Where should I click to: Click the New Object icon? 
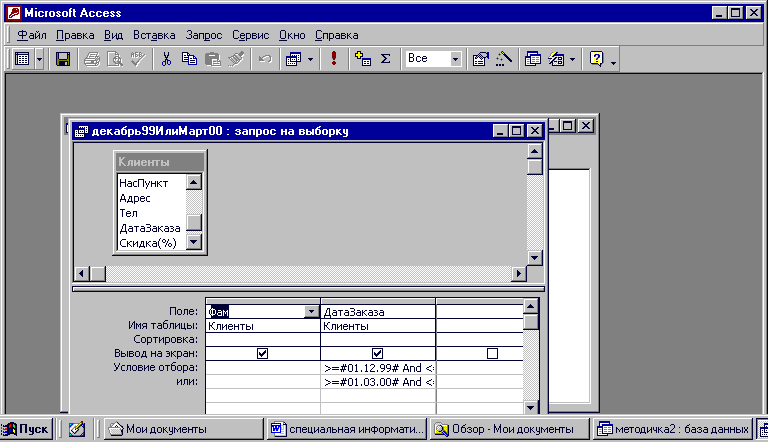[x=556, y=59]
